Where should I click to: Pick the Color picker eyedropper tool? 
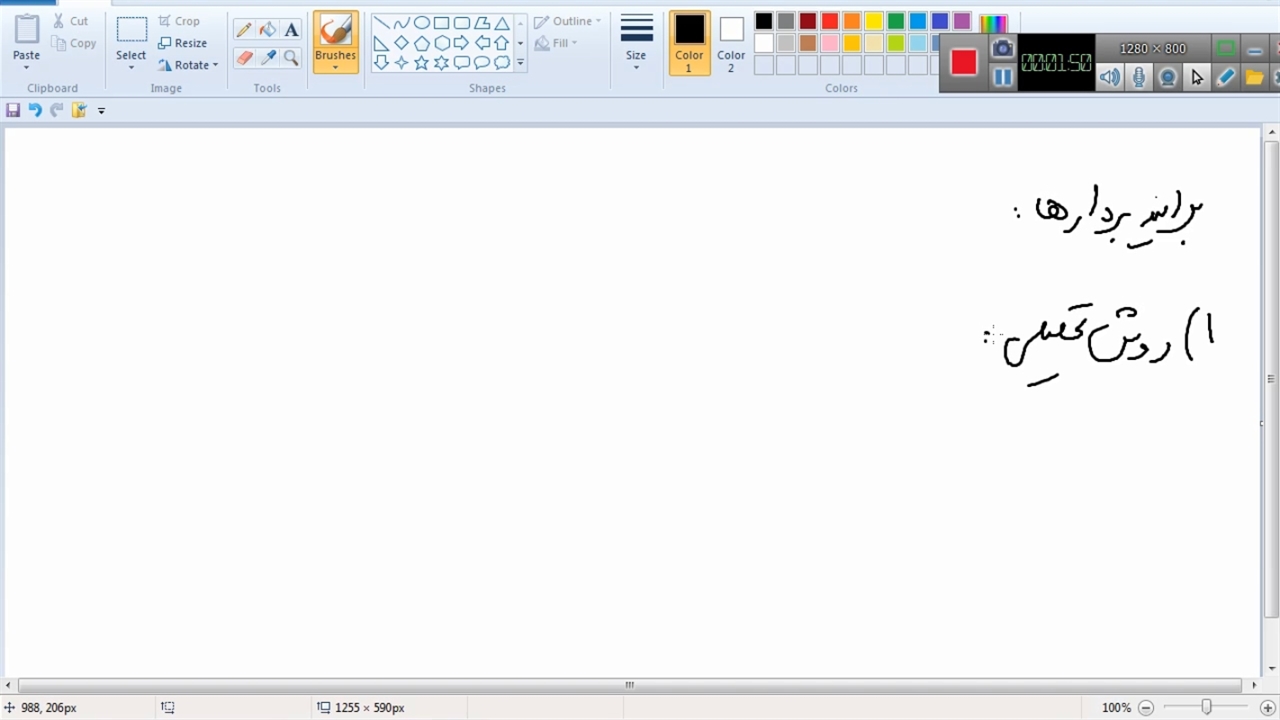point(268,58)
